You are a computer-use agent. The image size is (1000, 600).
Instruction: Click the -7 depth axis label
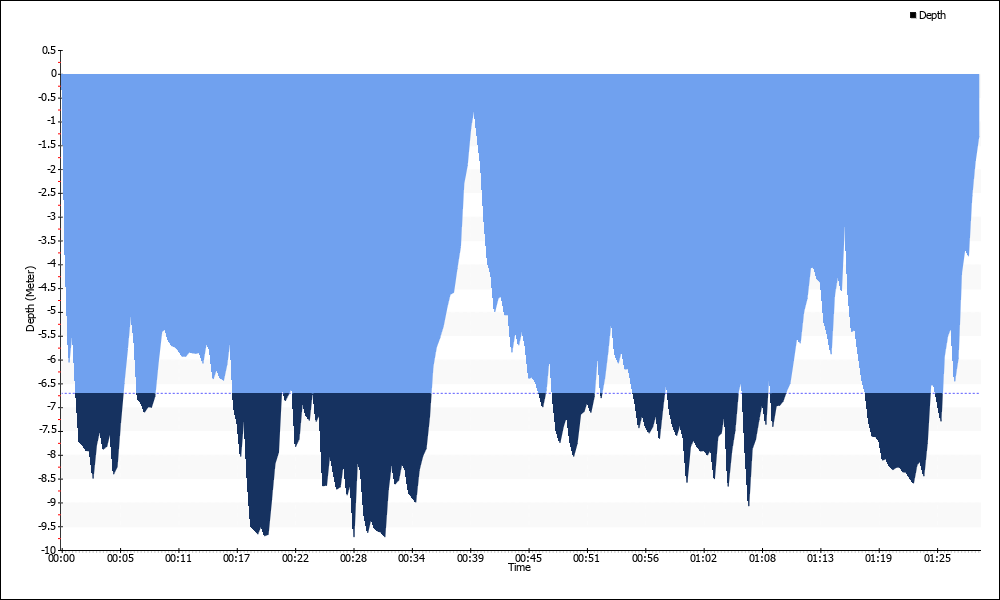52,407
